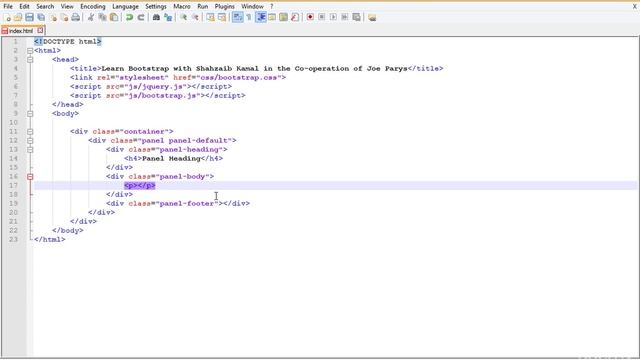The height and width of the screenshot is (360, 640).
Task: Undo the last edit with the green arrow
Action: click(x=129, y=17)
